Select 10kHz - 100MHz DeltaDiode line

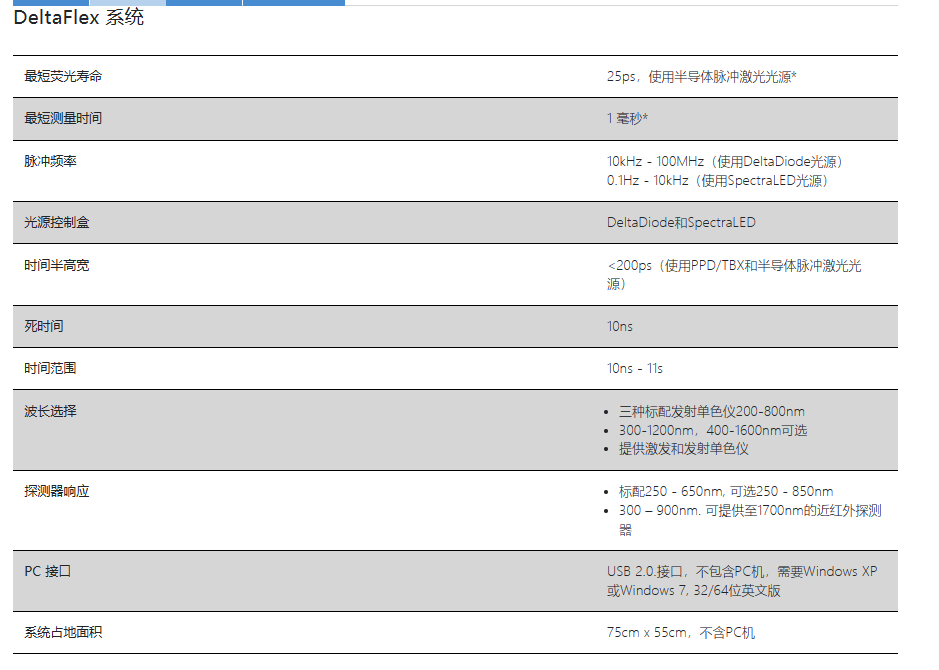tap(725, 162)
